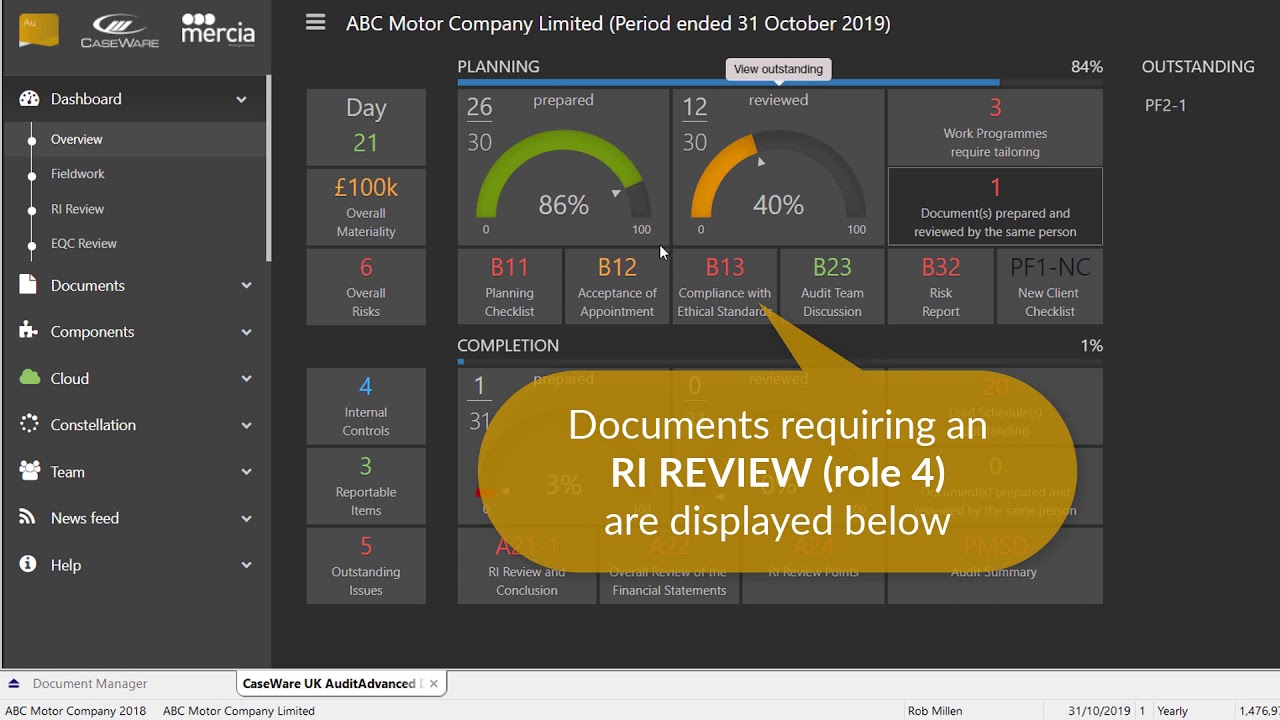
Task: Close the CaseWare UK AuditAdvanced tab
Action: click(433, 684)
